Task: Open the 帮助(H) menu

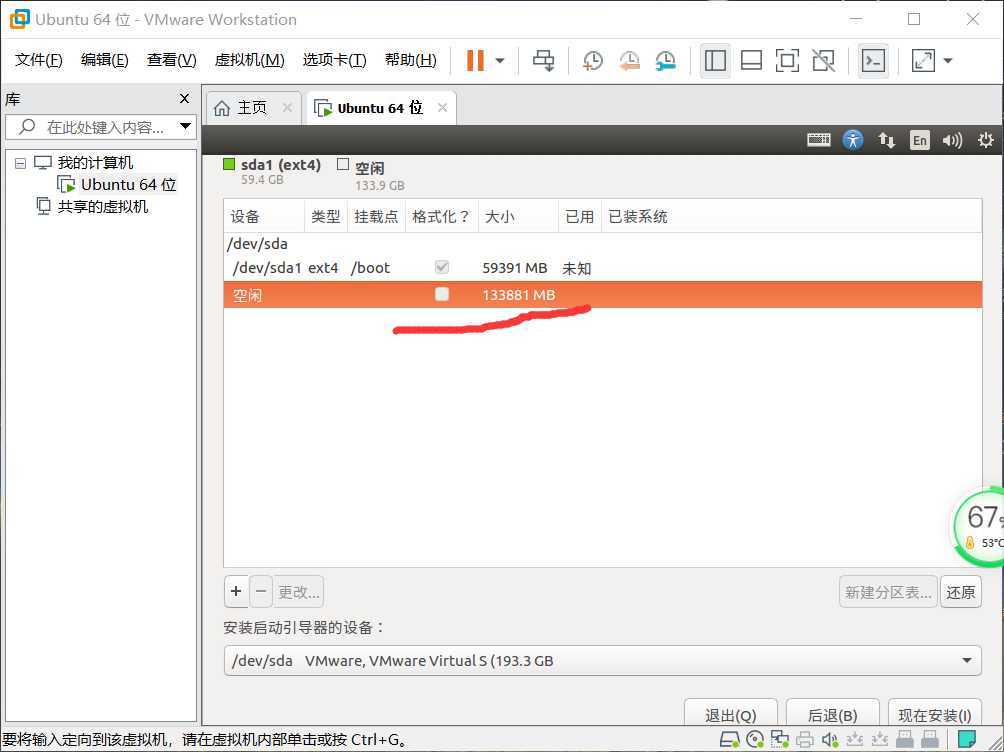Action: (x=410, y=60)
